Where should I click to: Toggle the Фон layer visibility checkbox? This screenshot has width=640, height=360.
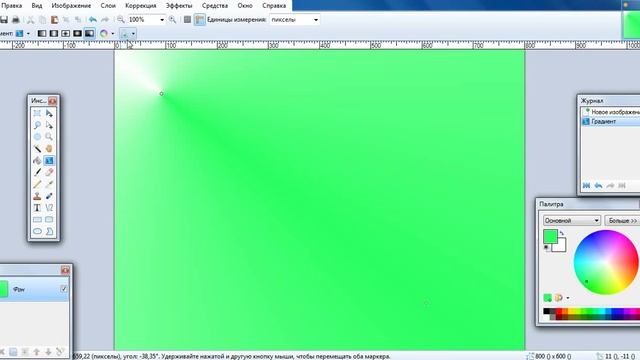click(x=64, y=289)
